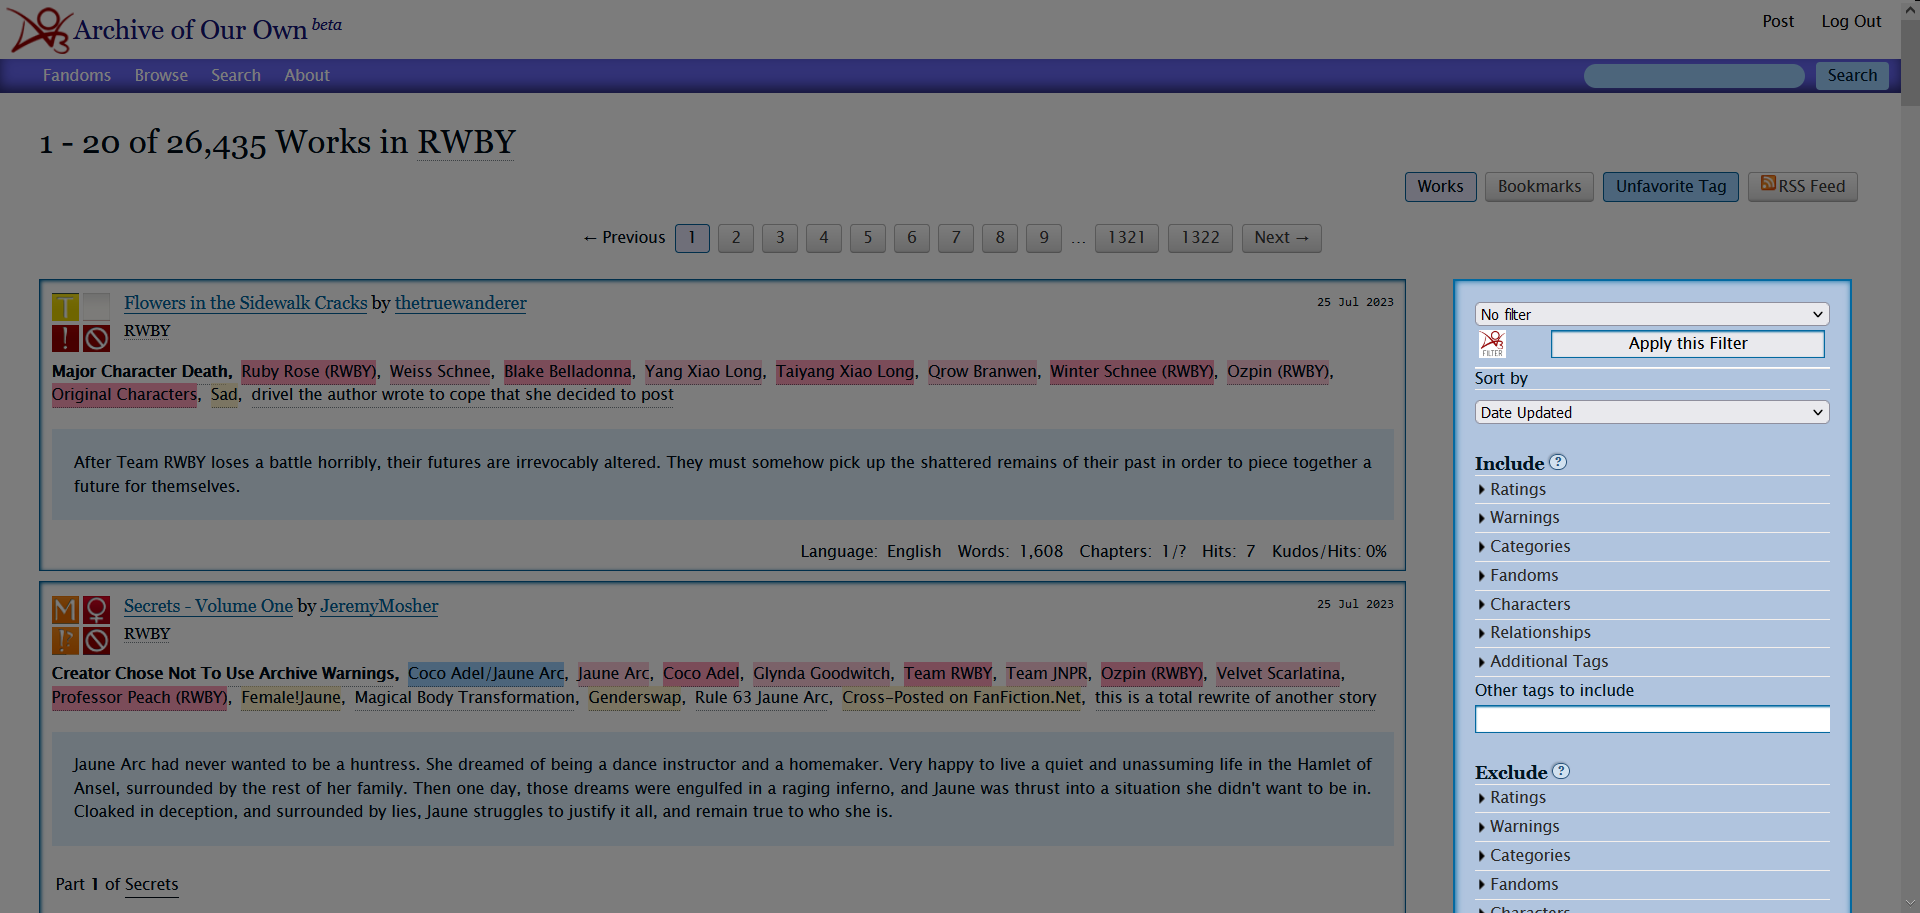Viewport: 1920px width, 913px height.
Task: Switch to the Works tab
Action: (x=1440, y=186)
